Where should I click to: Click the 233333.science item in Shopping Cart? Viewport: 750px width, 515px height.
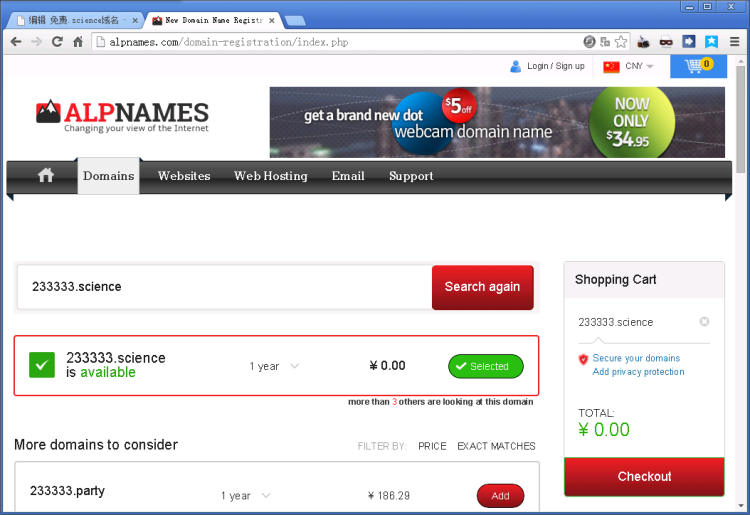(x=616, y=322)
